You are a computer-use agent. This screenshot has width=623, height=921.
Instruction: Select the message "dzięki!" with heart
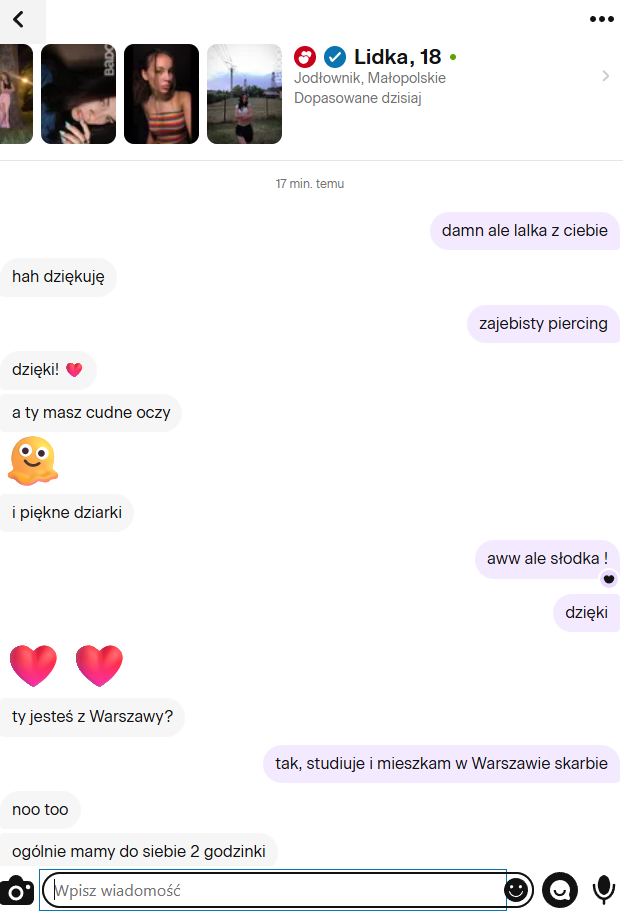48,370
